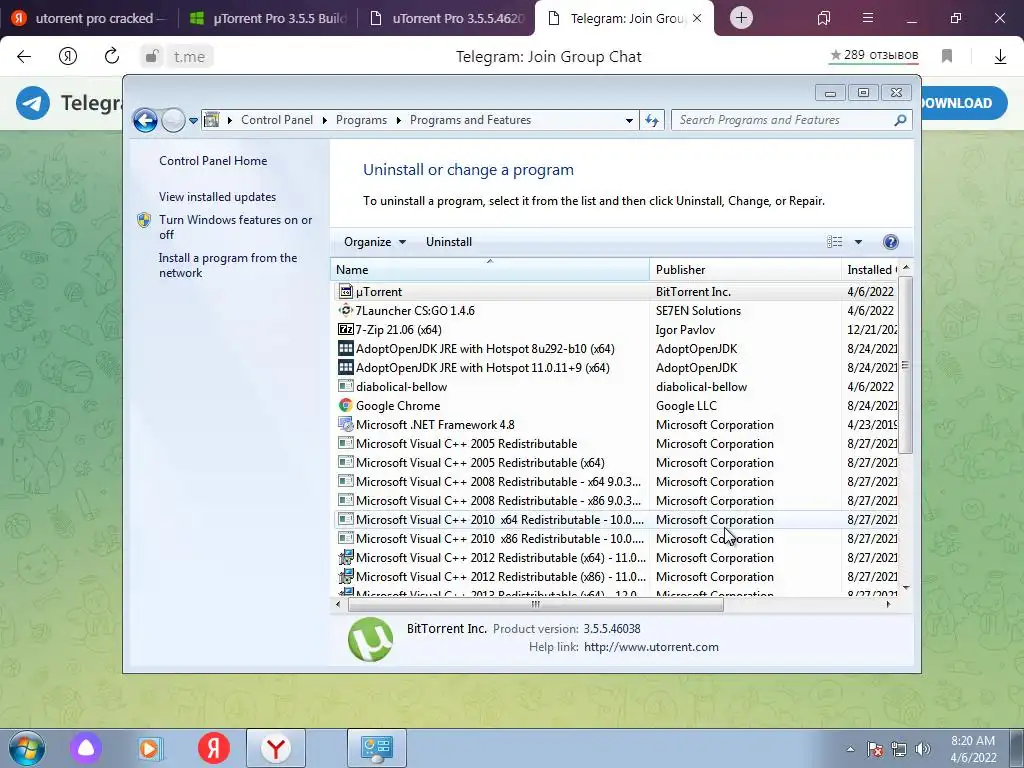Open Control Panel Home link

pyautogui.click(x=213, y=161)
